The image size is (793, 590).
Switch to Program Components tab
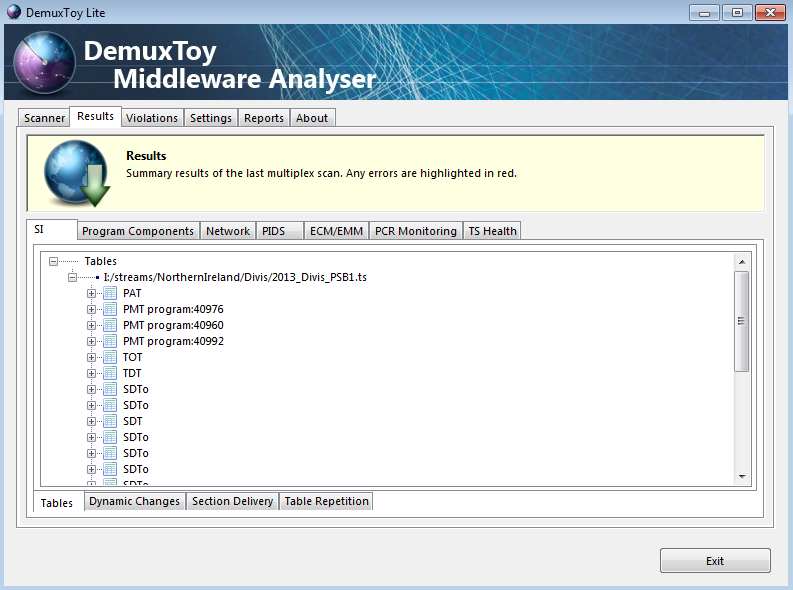(138, 231)
